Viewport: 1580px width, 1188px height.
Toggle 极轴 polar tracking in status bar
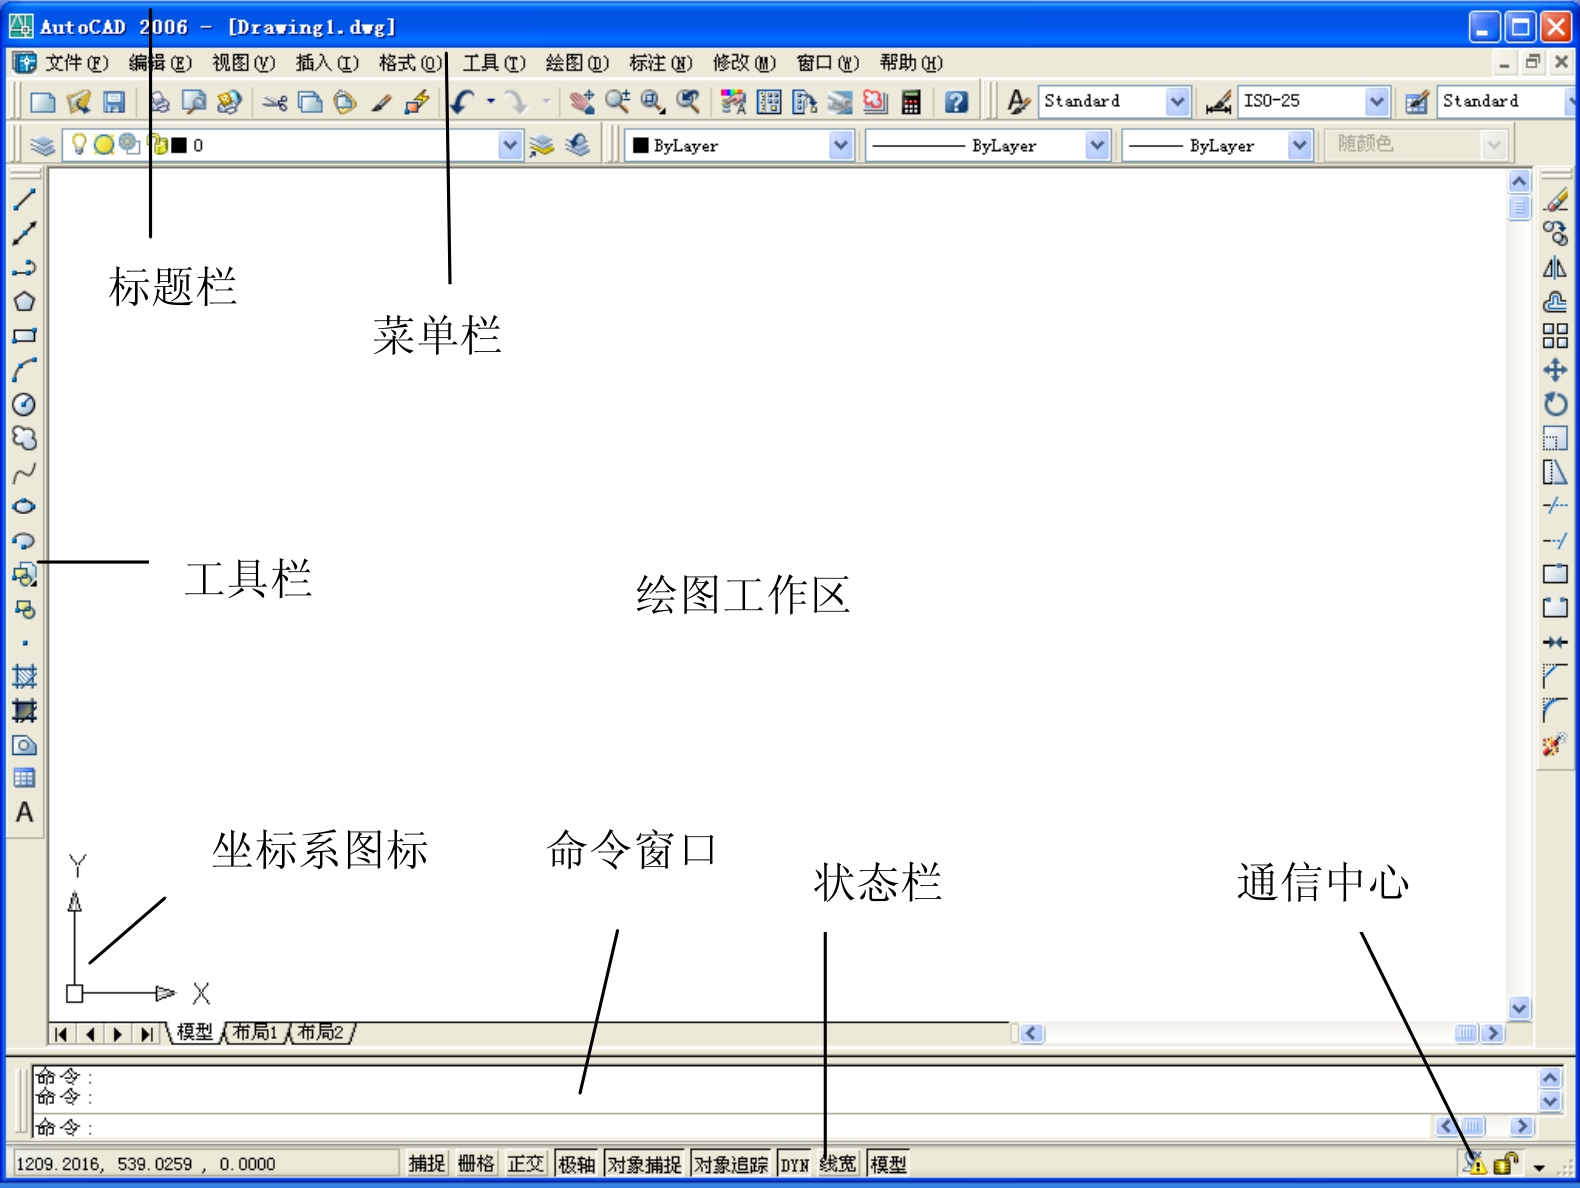click(576, 1163)
